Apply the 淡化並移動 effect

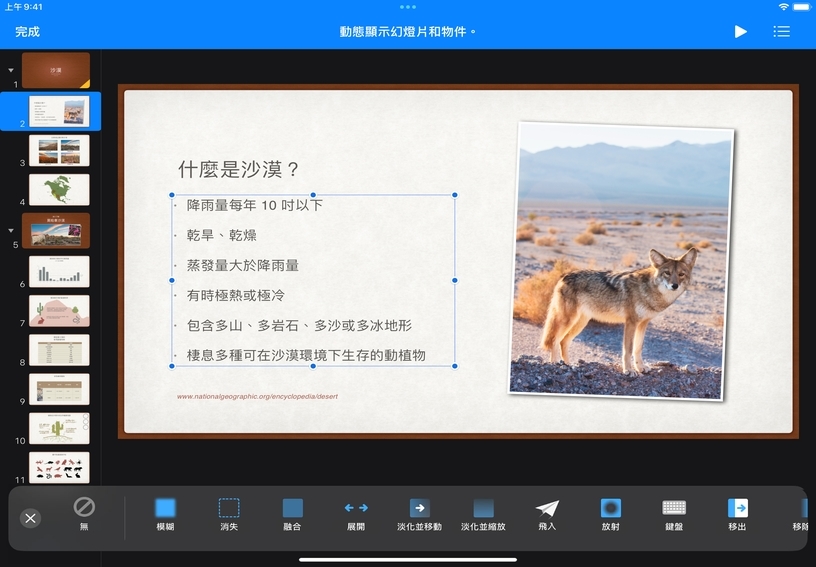point(419,514)
